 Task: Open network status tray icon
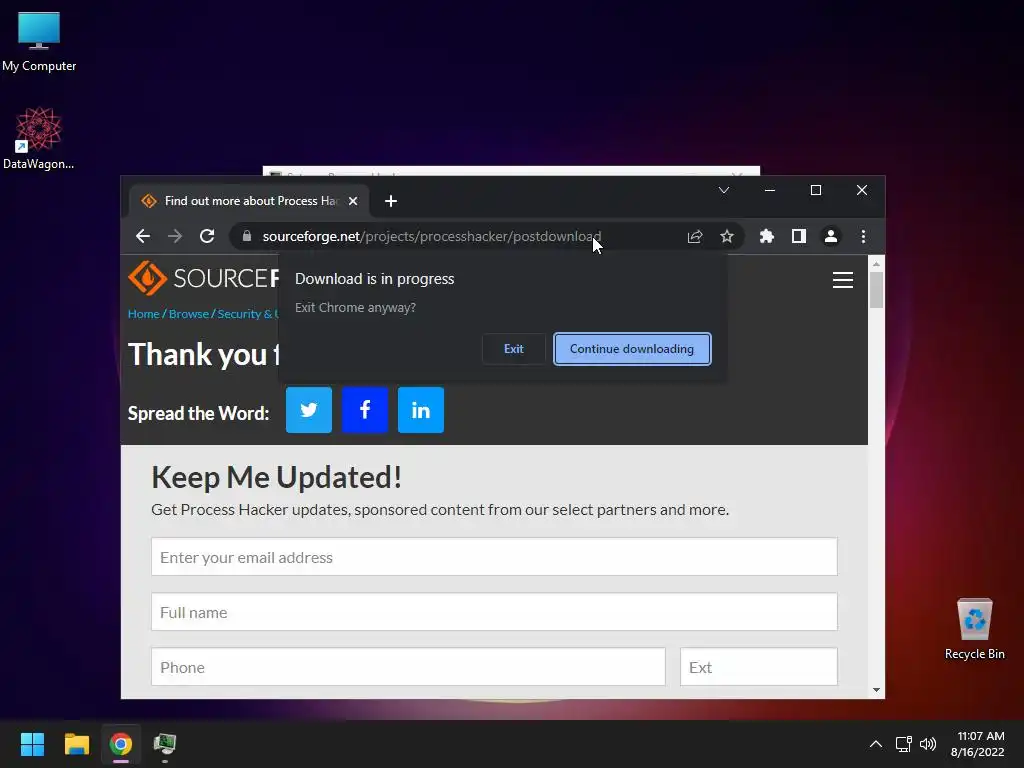pyautogui.click(x=904, y=744)
